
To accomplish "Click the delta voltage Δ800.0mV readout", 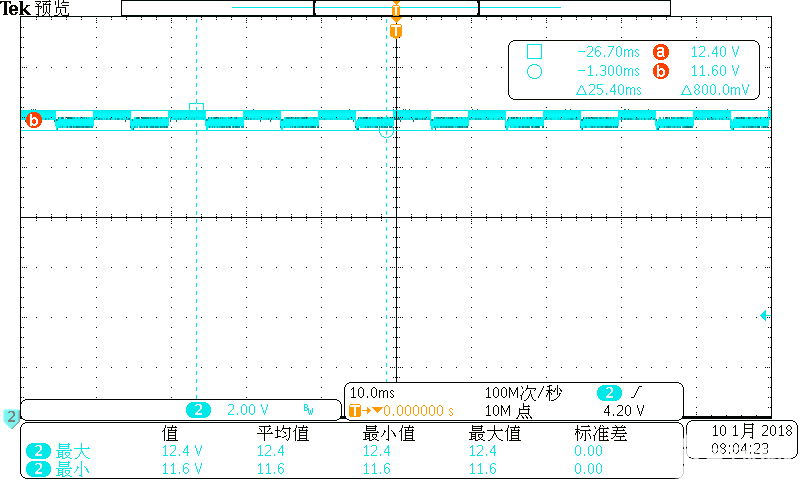I will [x=715, y=90].
